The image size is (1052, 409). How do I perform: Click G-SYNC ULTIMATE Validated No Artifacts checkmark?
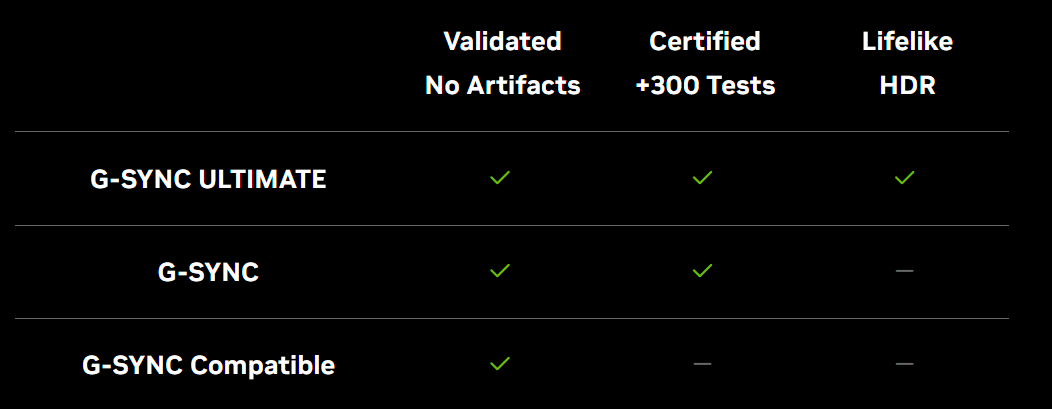pos(500,178)
